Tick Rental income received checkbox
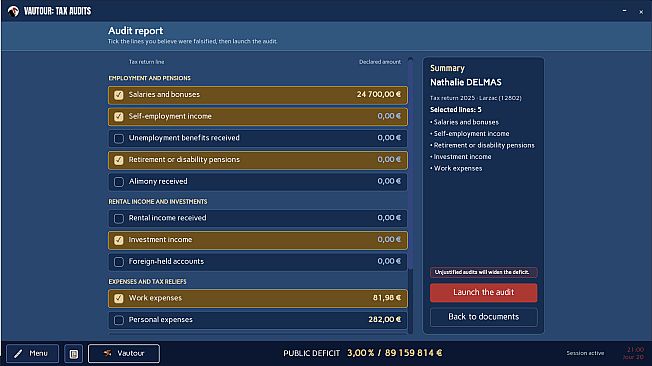This screenshot has height=366, width=652. click(119, 218)
